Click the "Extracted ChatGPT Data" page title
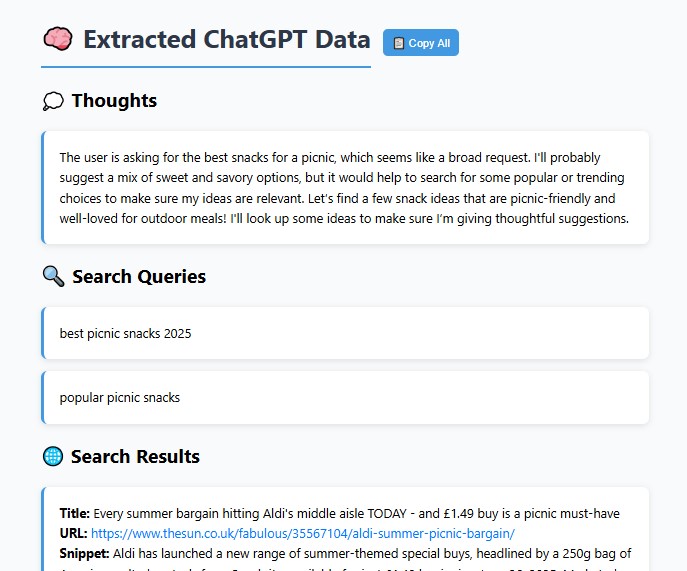Screen dimensions: 687x571 [226, 40]
